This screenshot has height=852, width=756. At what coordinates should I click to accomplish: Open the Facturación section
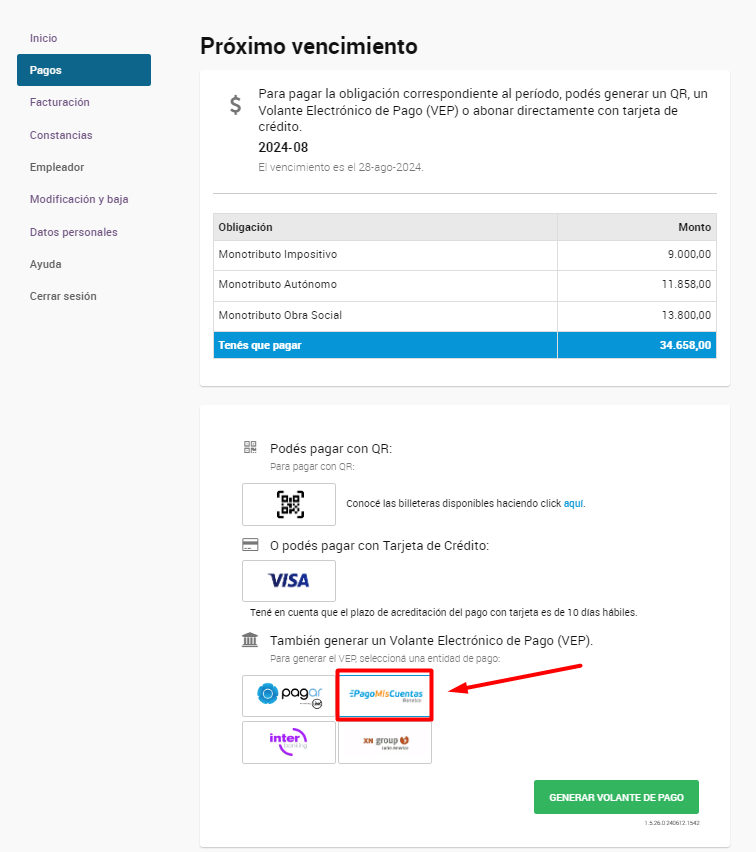60,102
